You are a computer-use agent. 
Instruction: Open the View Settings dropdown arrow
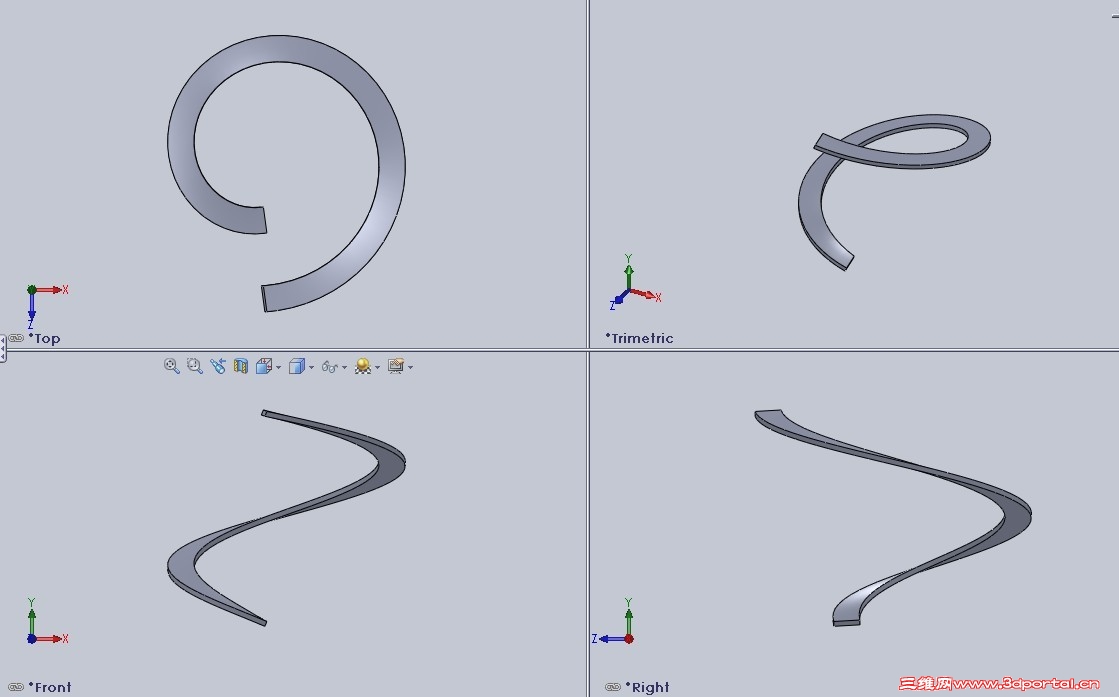(410, 367)
